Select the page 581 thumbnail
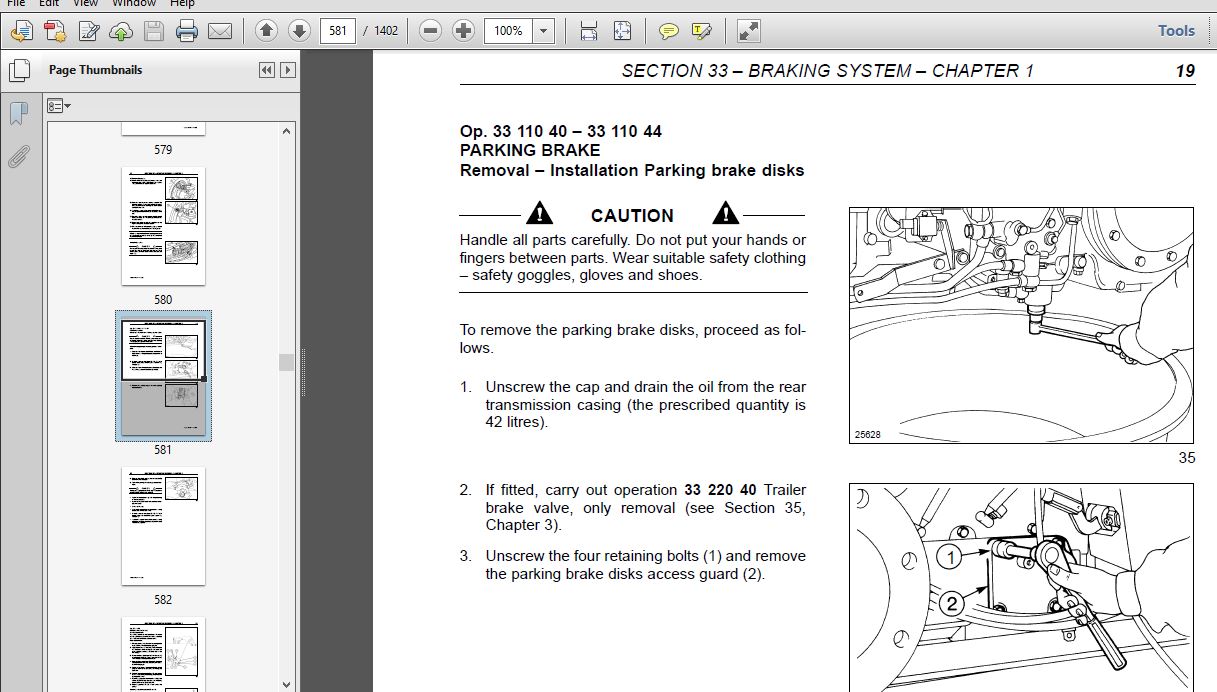The width and height of the screenshot is (1217, 692). click(163, 376)
